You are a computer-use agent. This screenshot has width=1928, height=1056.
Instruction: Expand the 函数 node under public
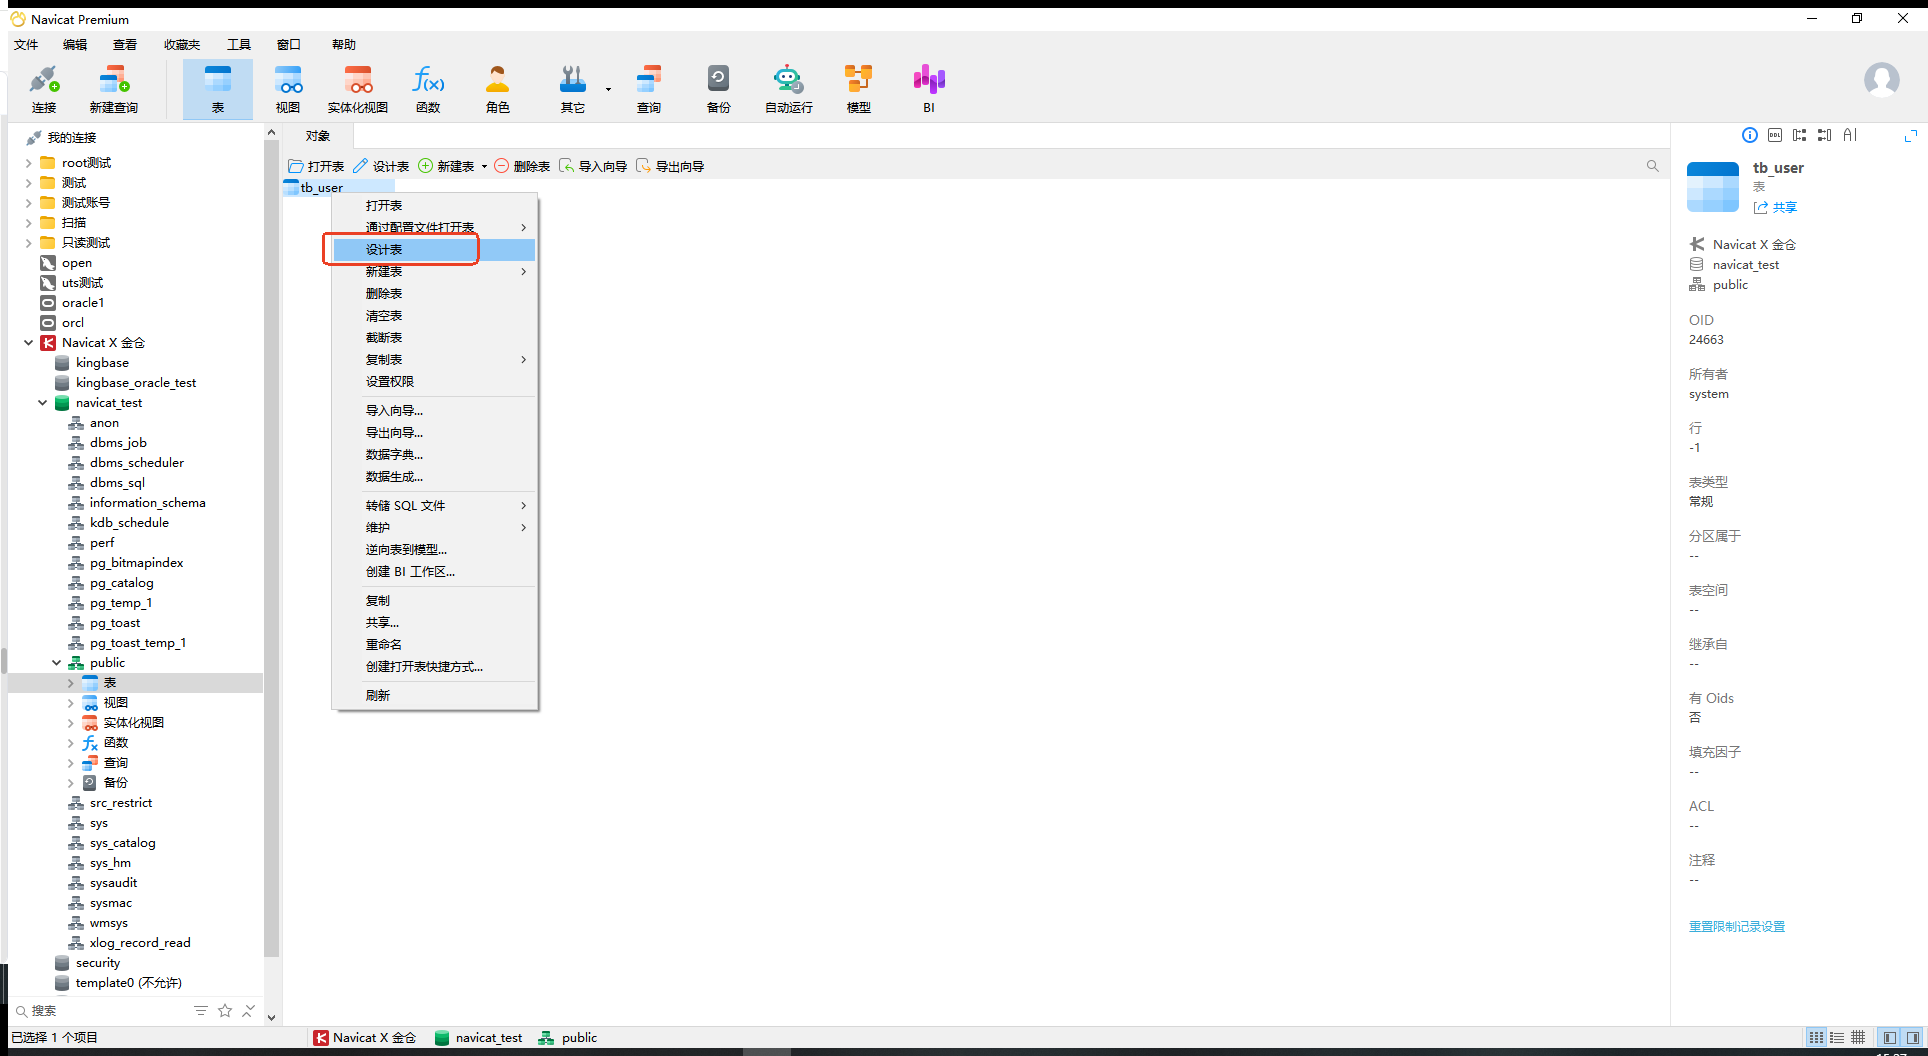[x=70, y=743]
